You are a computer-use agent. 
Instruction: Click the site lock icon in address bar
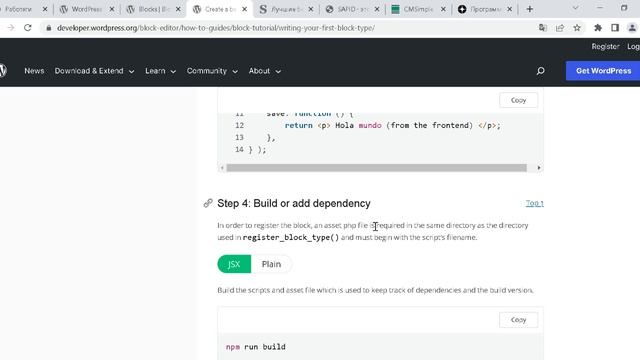(x=49, y=28)
